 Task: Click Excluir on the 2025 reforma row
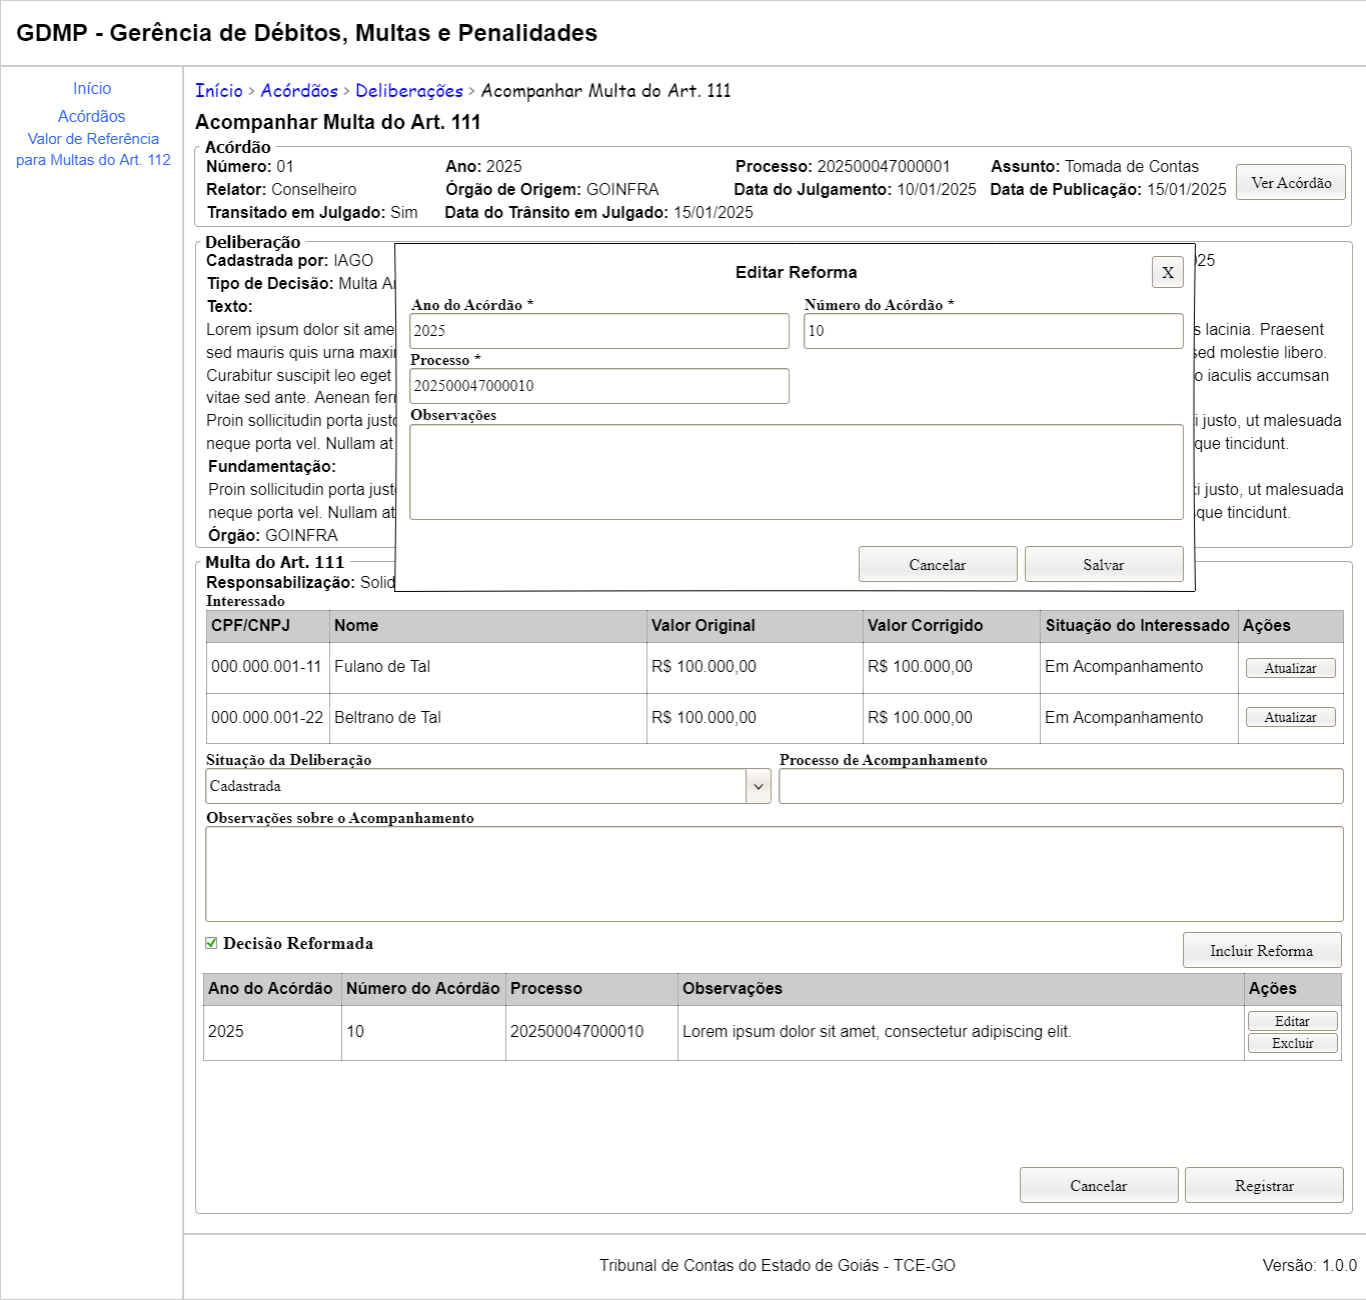click(1292, 1043)
